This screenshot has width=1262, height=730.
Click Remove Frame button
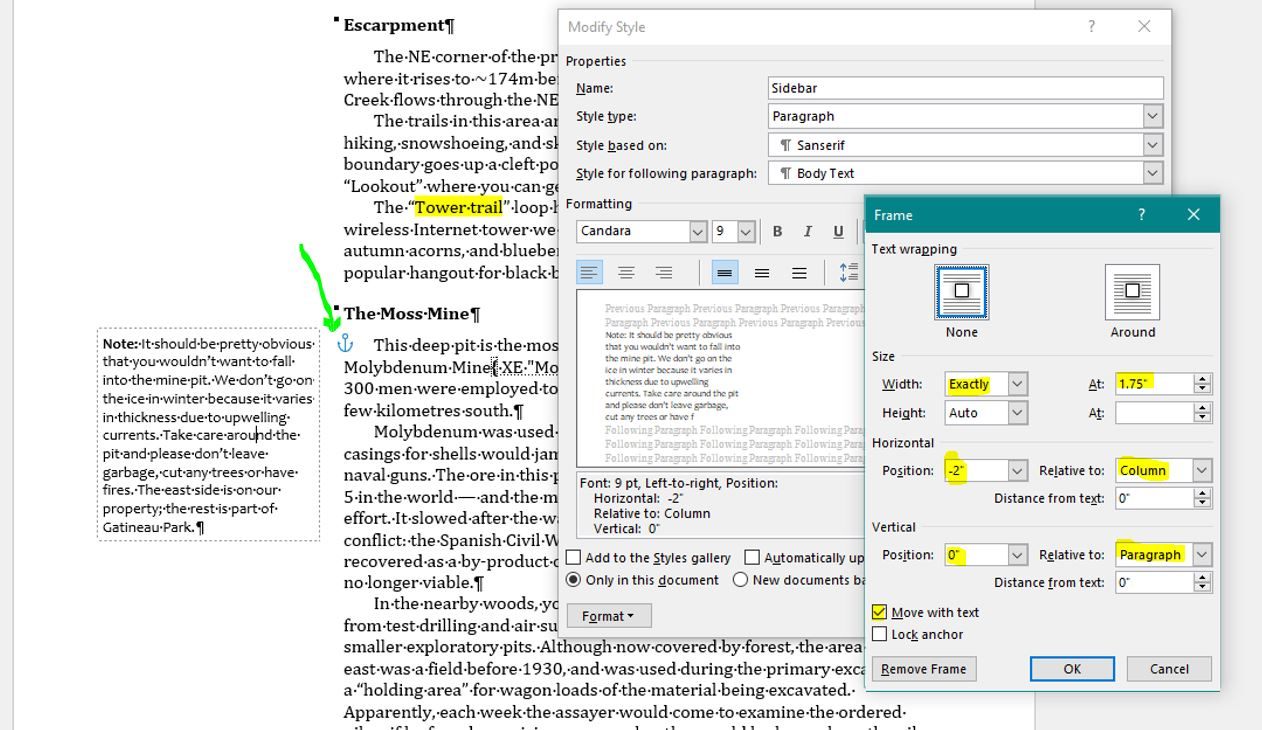(924, 669)
